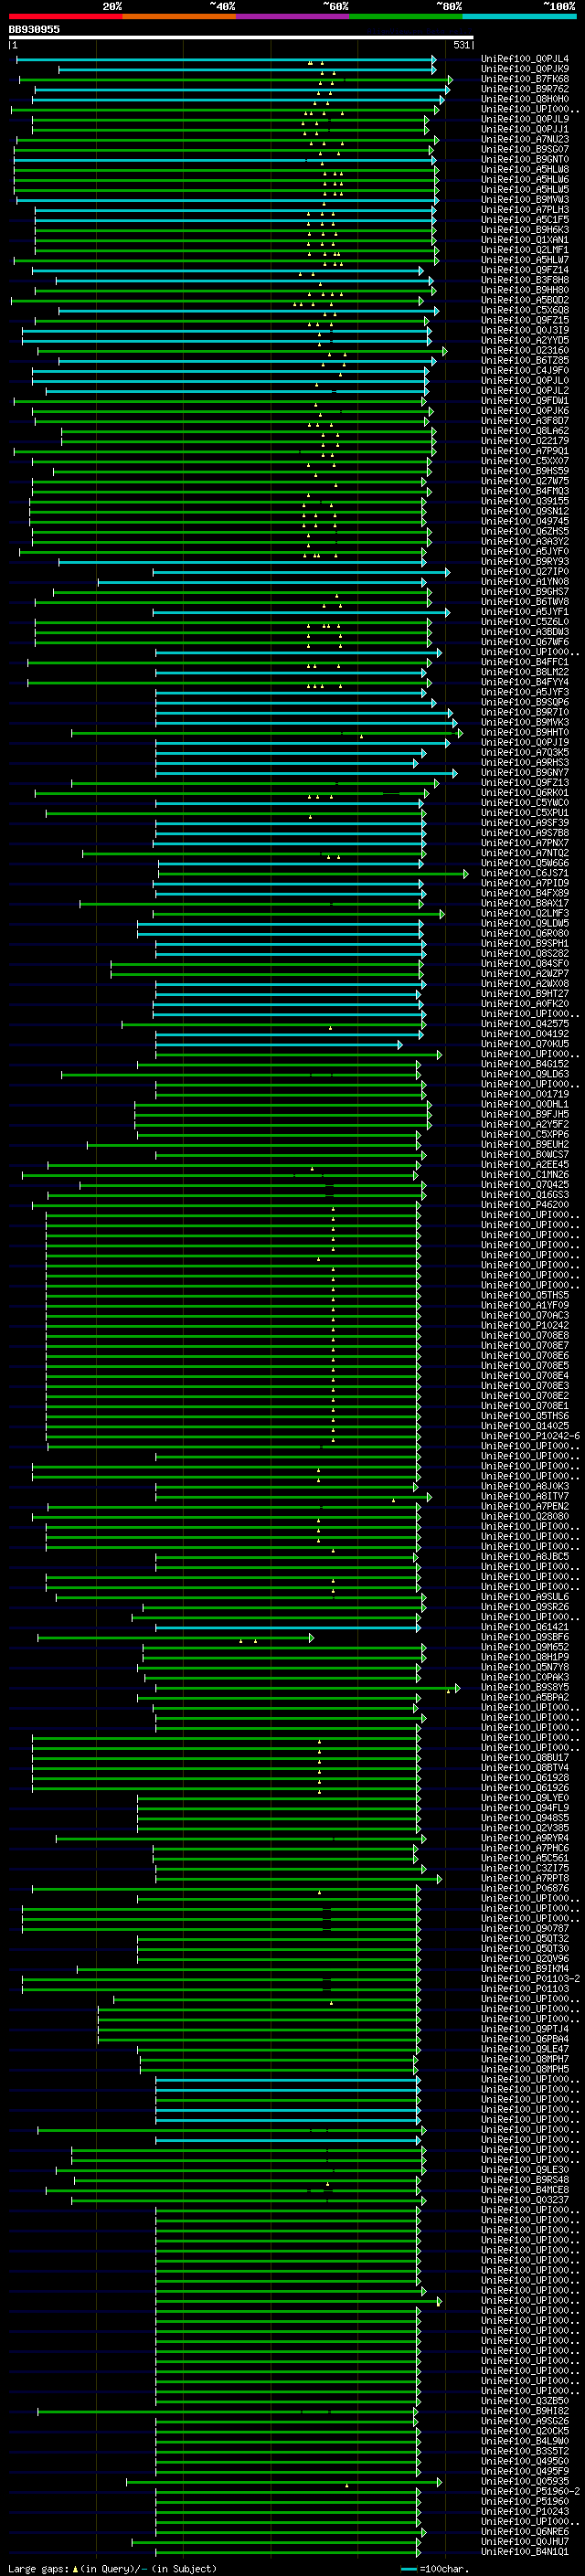Select hit UniRef100_B6TWV8

coord(525,602)
